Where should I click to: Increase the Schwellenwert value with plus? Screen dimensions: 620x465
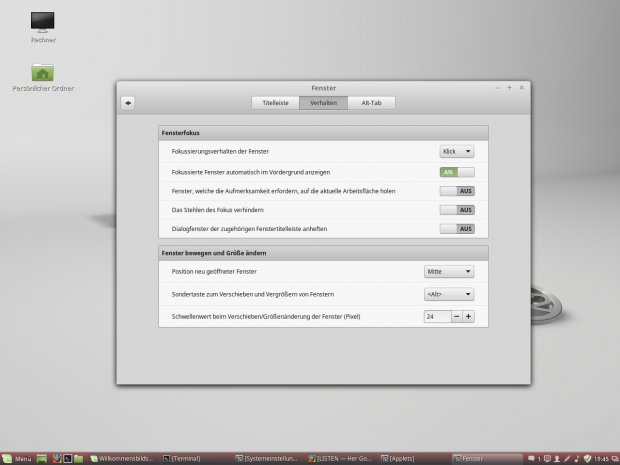pyautogui.click(x=469, y=316)
